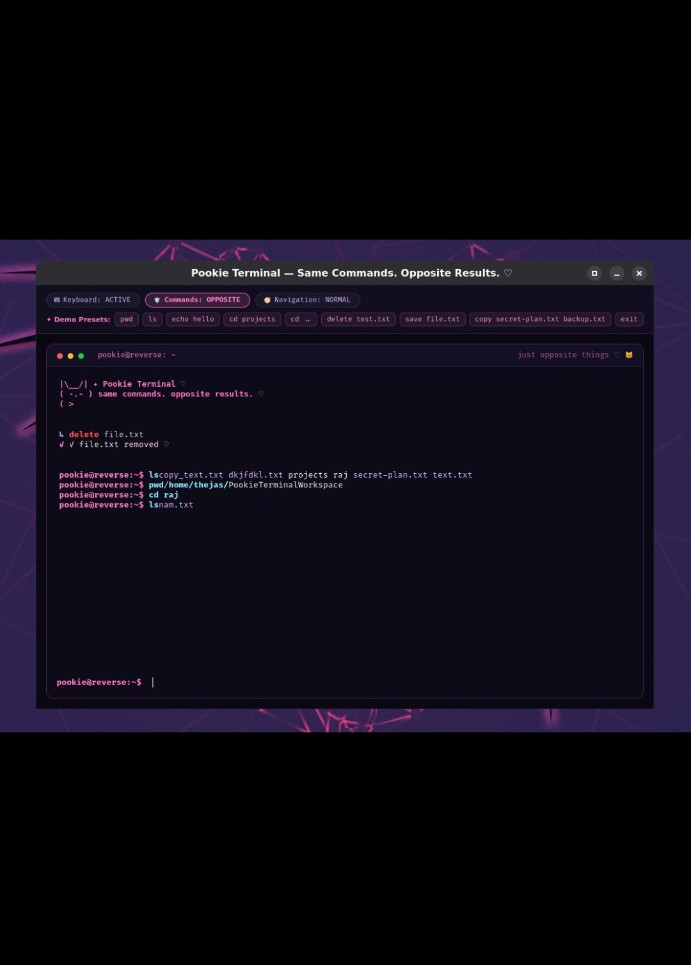The width and height of the screenshot is (691, 965).
Task: Click the keyboard icon in Keyboard pill
Action: click(57, 300)
